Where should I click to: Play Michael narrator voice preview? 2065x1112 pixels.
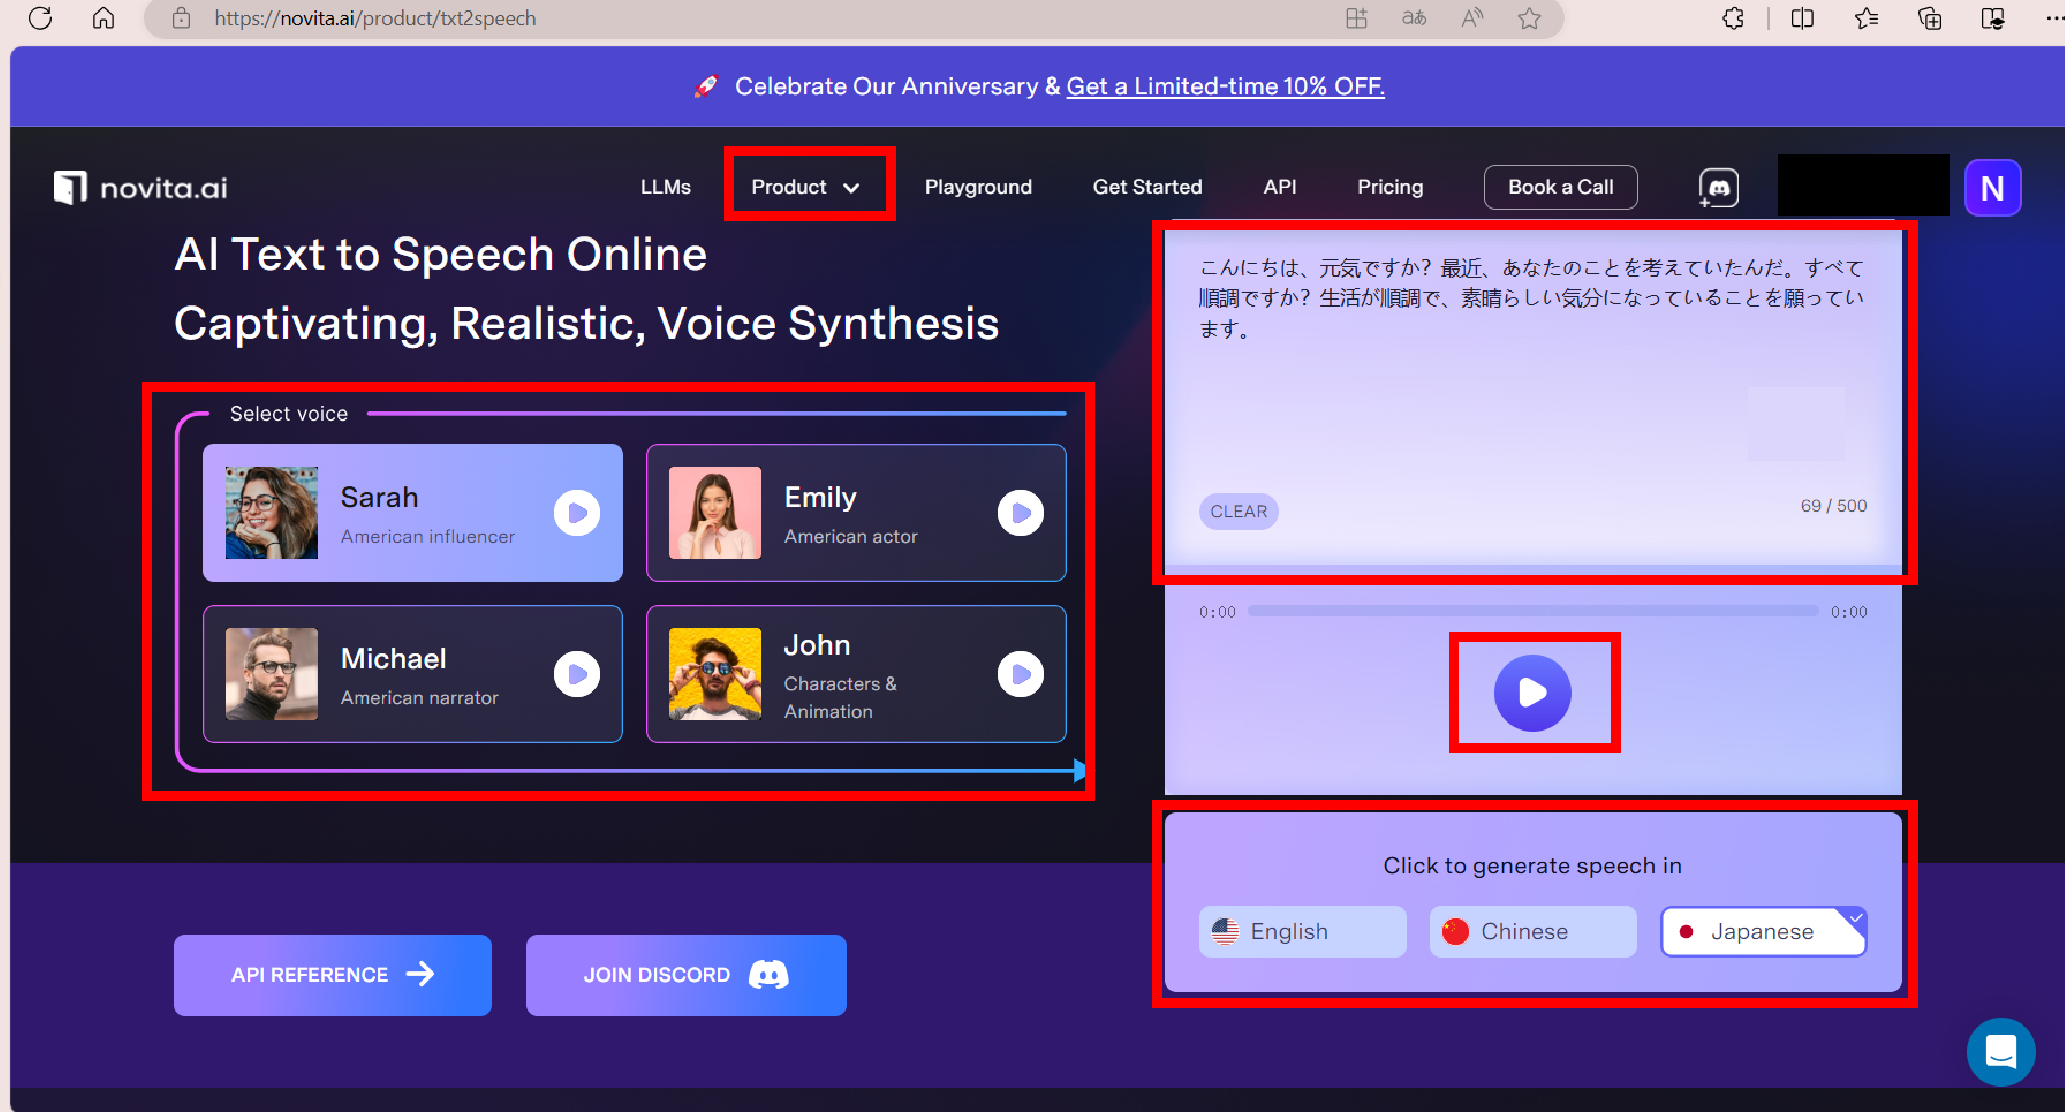pyautogui.click(x=577, y=674)
